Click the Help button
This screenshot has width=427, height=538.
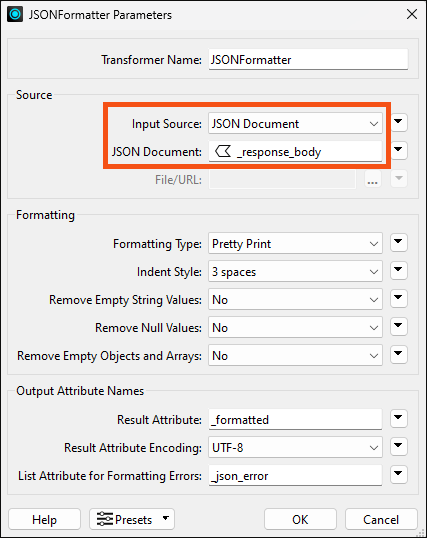[44, 519]
